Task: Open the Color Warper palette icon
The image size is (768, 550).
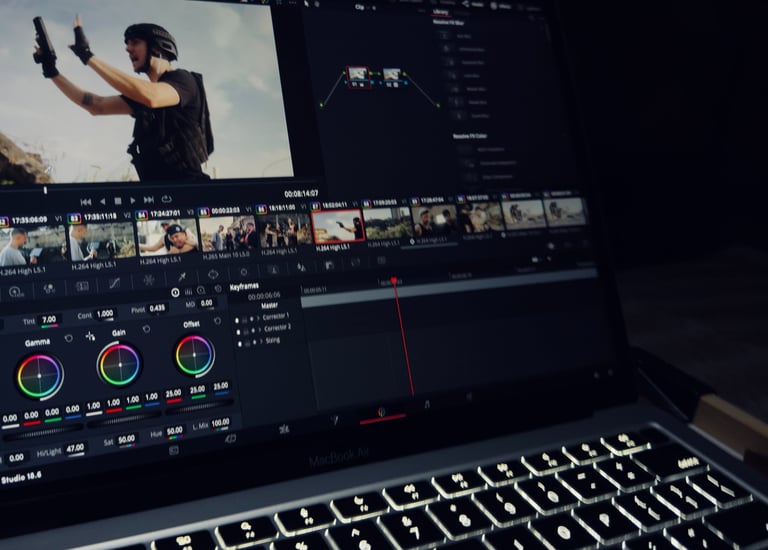Action: [x=148, y=280]
